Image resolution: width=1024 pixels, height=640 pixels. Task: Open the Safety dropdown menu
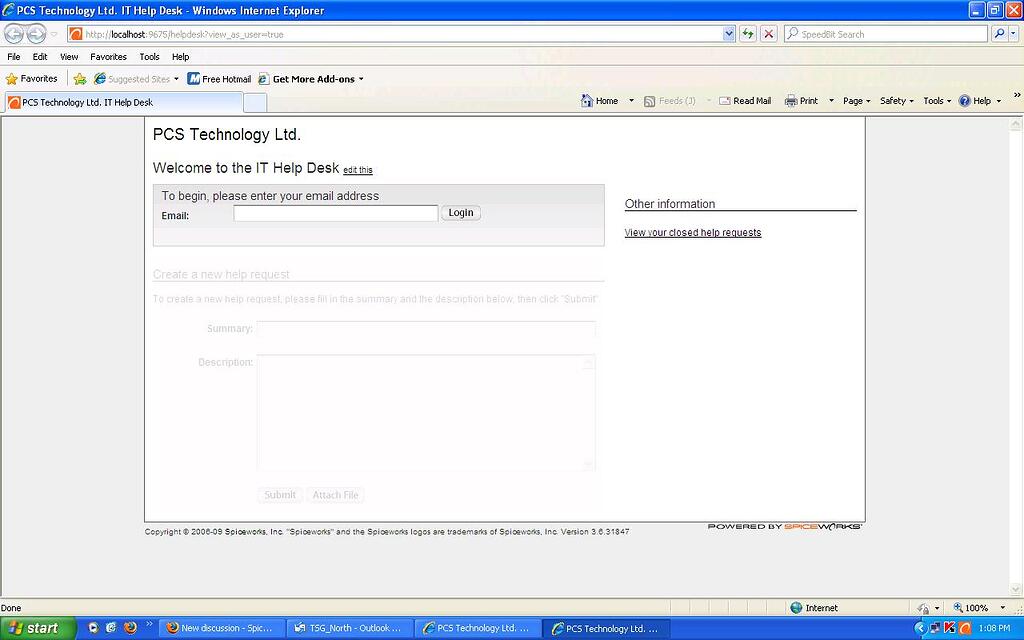pos(894,100)
